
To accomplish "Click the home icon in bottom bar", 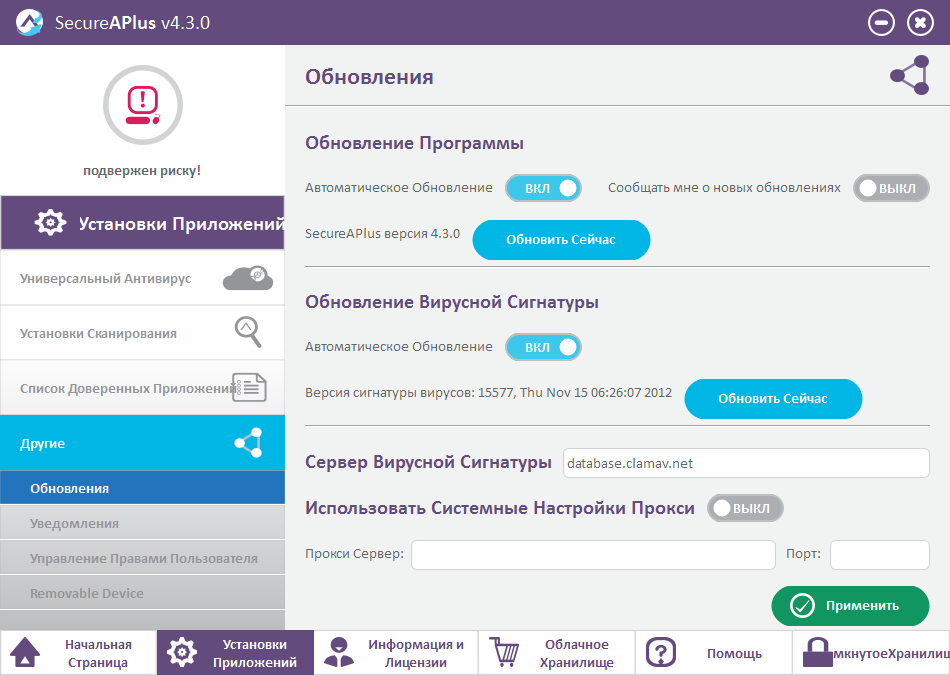I will coord(25,653).
